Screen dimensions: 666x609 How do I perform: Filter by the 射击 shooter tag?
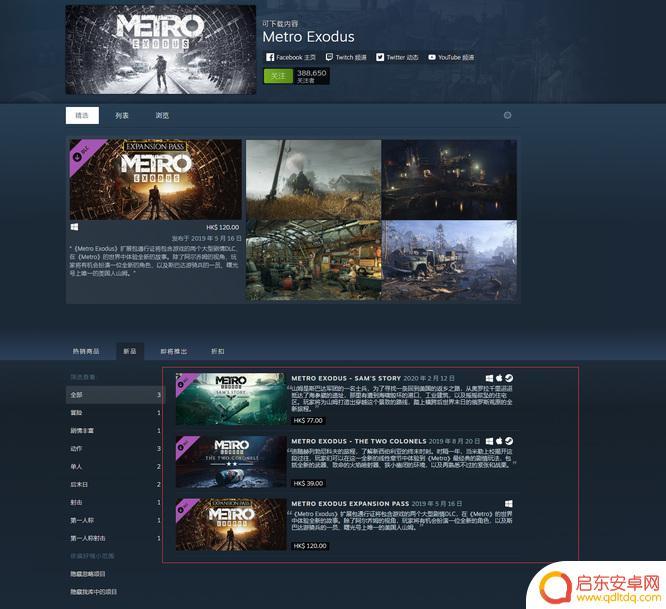point(115,502)
